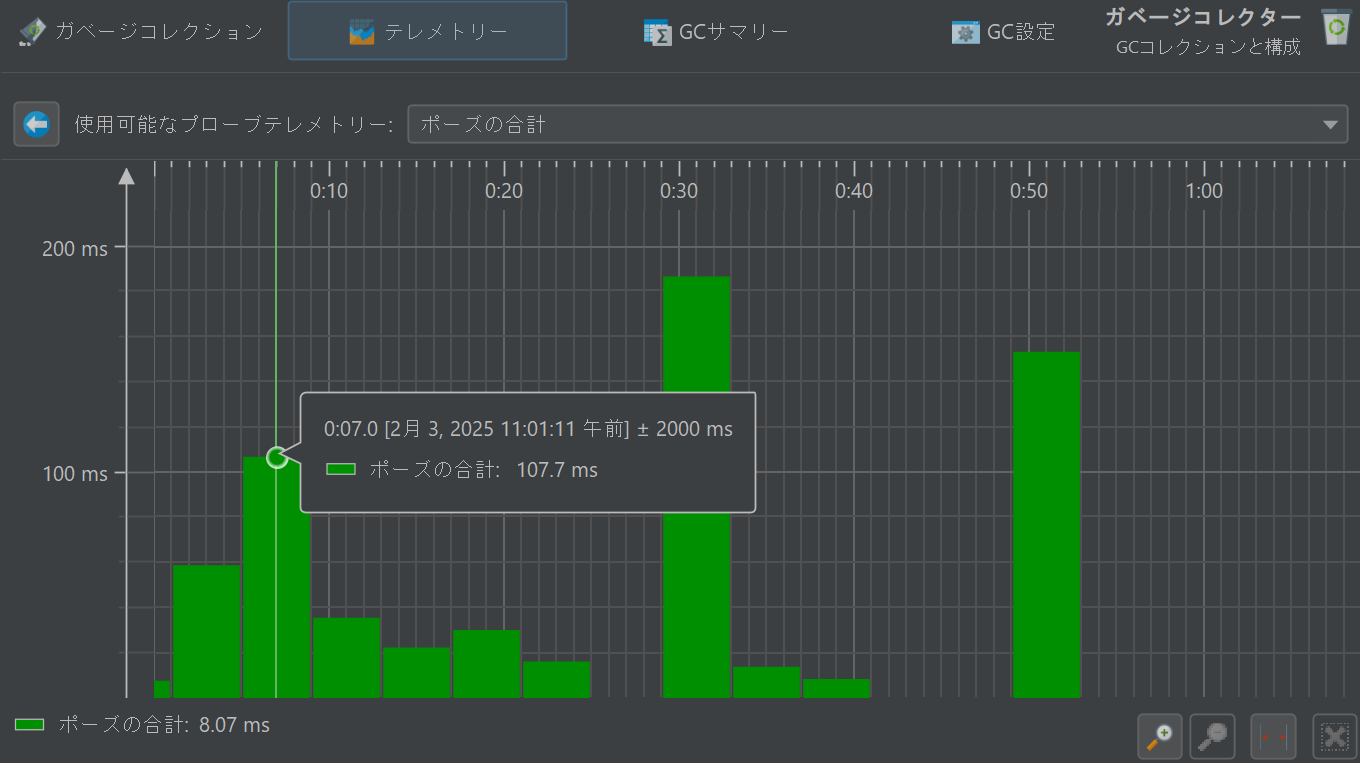Image resolution: width=1360 pixels, height=763 pixels.
Task: Switch to the GCサマリー tab
Action: [x=716, y=31]
